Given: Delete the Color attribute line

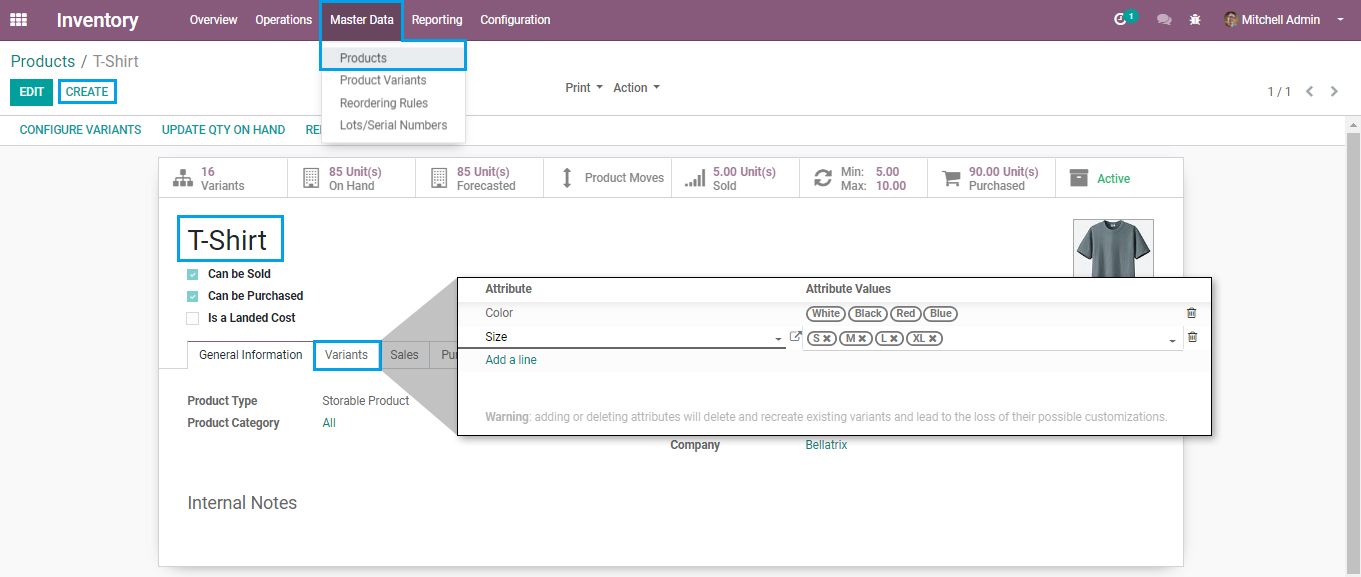Looking at the screenshot, I should pyautogui.click(x=1191, y=313).
